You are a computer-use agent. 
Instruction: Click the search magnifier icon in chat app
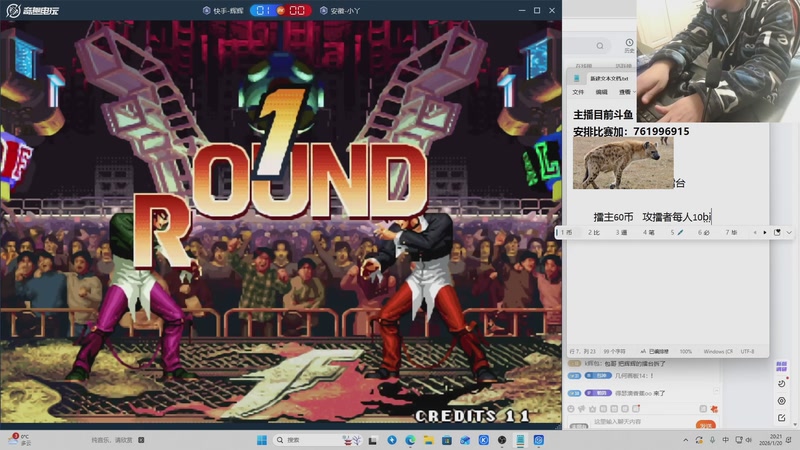(600, 46)
